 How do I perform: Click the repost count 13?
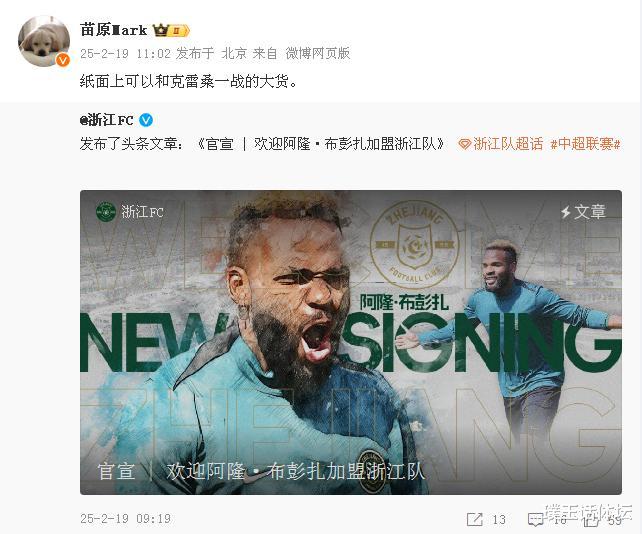pyautogui.click(x=499, y=519)
